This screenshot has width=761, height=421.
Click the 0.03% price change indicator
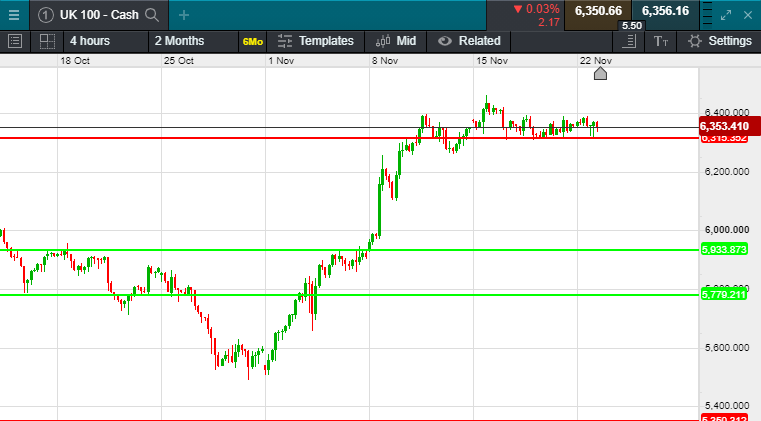click(x=537, y=9)
